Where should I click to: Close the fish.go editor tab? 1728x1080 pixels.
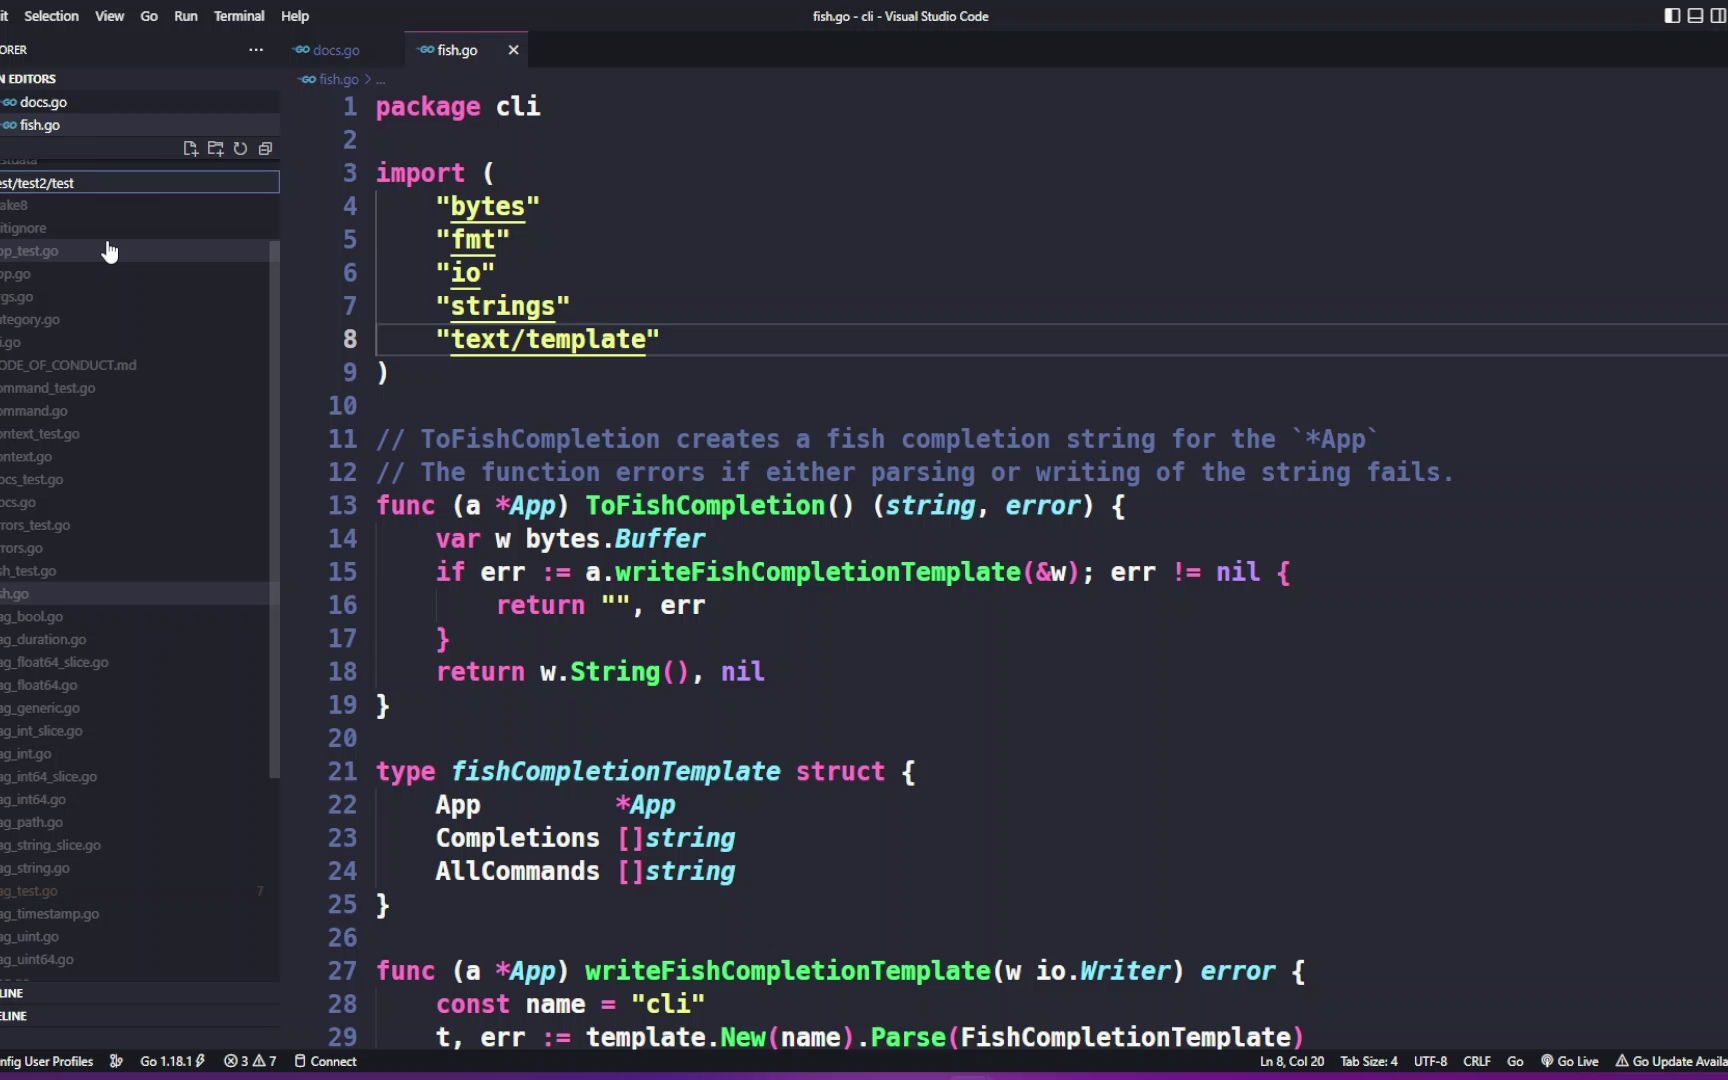pos(513,50)
